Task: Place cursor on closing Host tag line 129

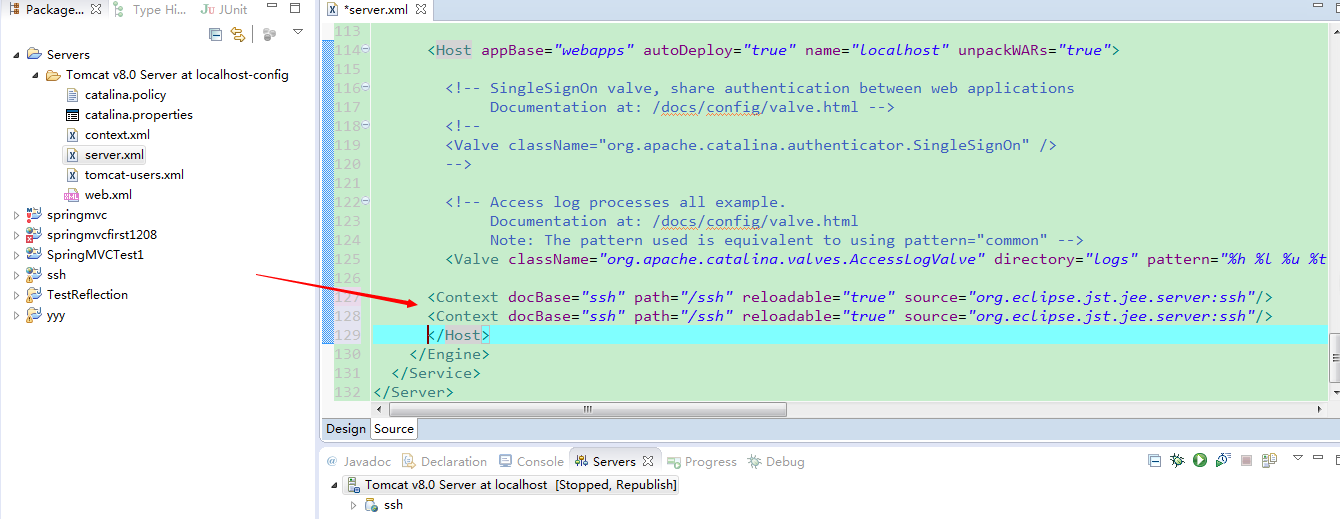Action: click(x=458, y=335)
